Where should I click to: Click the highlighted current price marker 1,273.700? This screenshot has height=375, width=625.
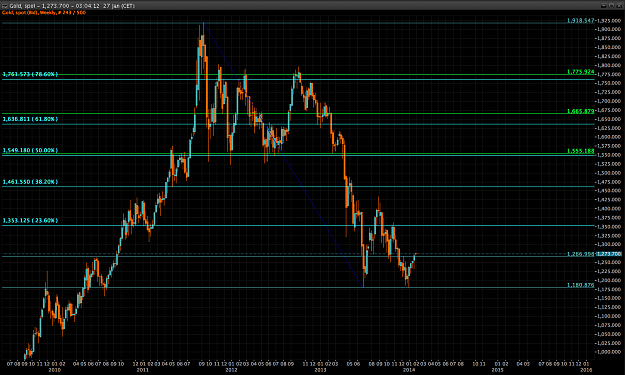[x=609, y=254]
